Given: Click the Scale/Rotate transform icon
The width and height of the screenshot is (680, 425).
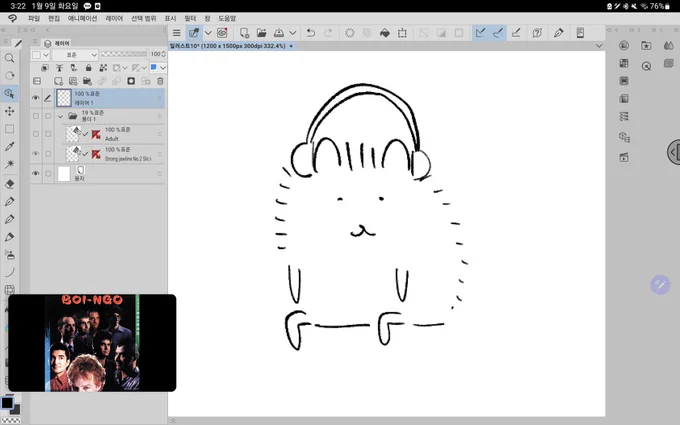Looking at the screenshot, I should [x=402, y=33].
